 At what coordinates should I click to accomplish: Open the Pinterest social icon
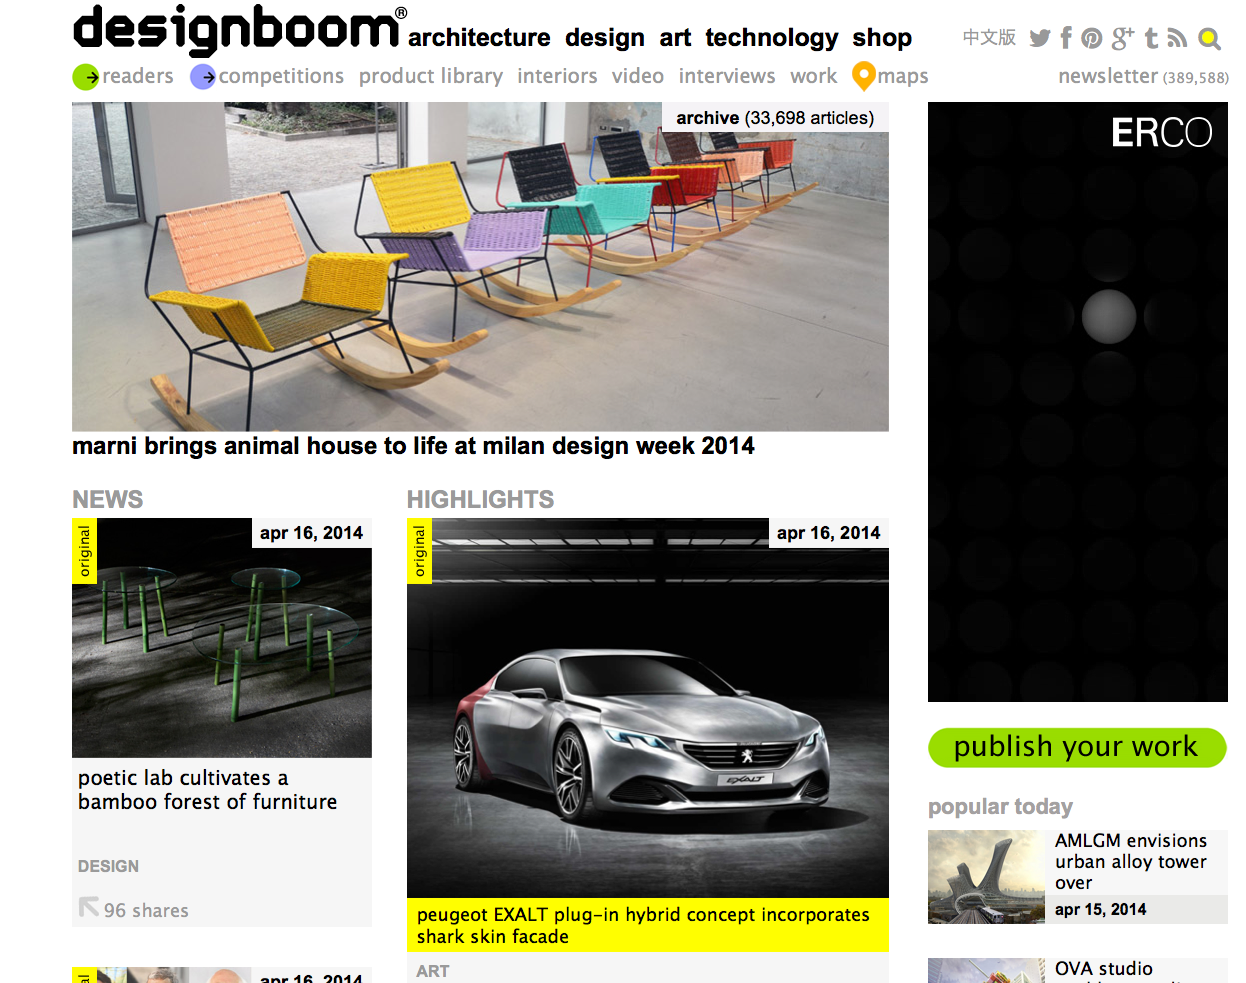1092,39
